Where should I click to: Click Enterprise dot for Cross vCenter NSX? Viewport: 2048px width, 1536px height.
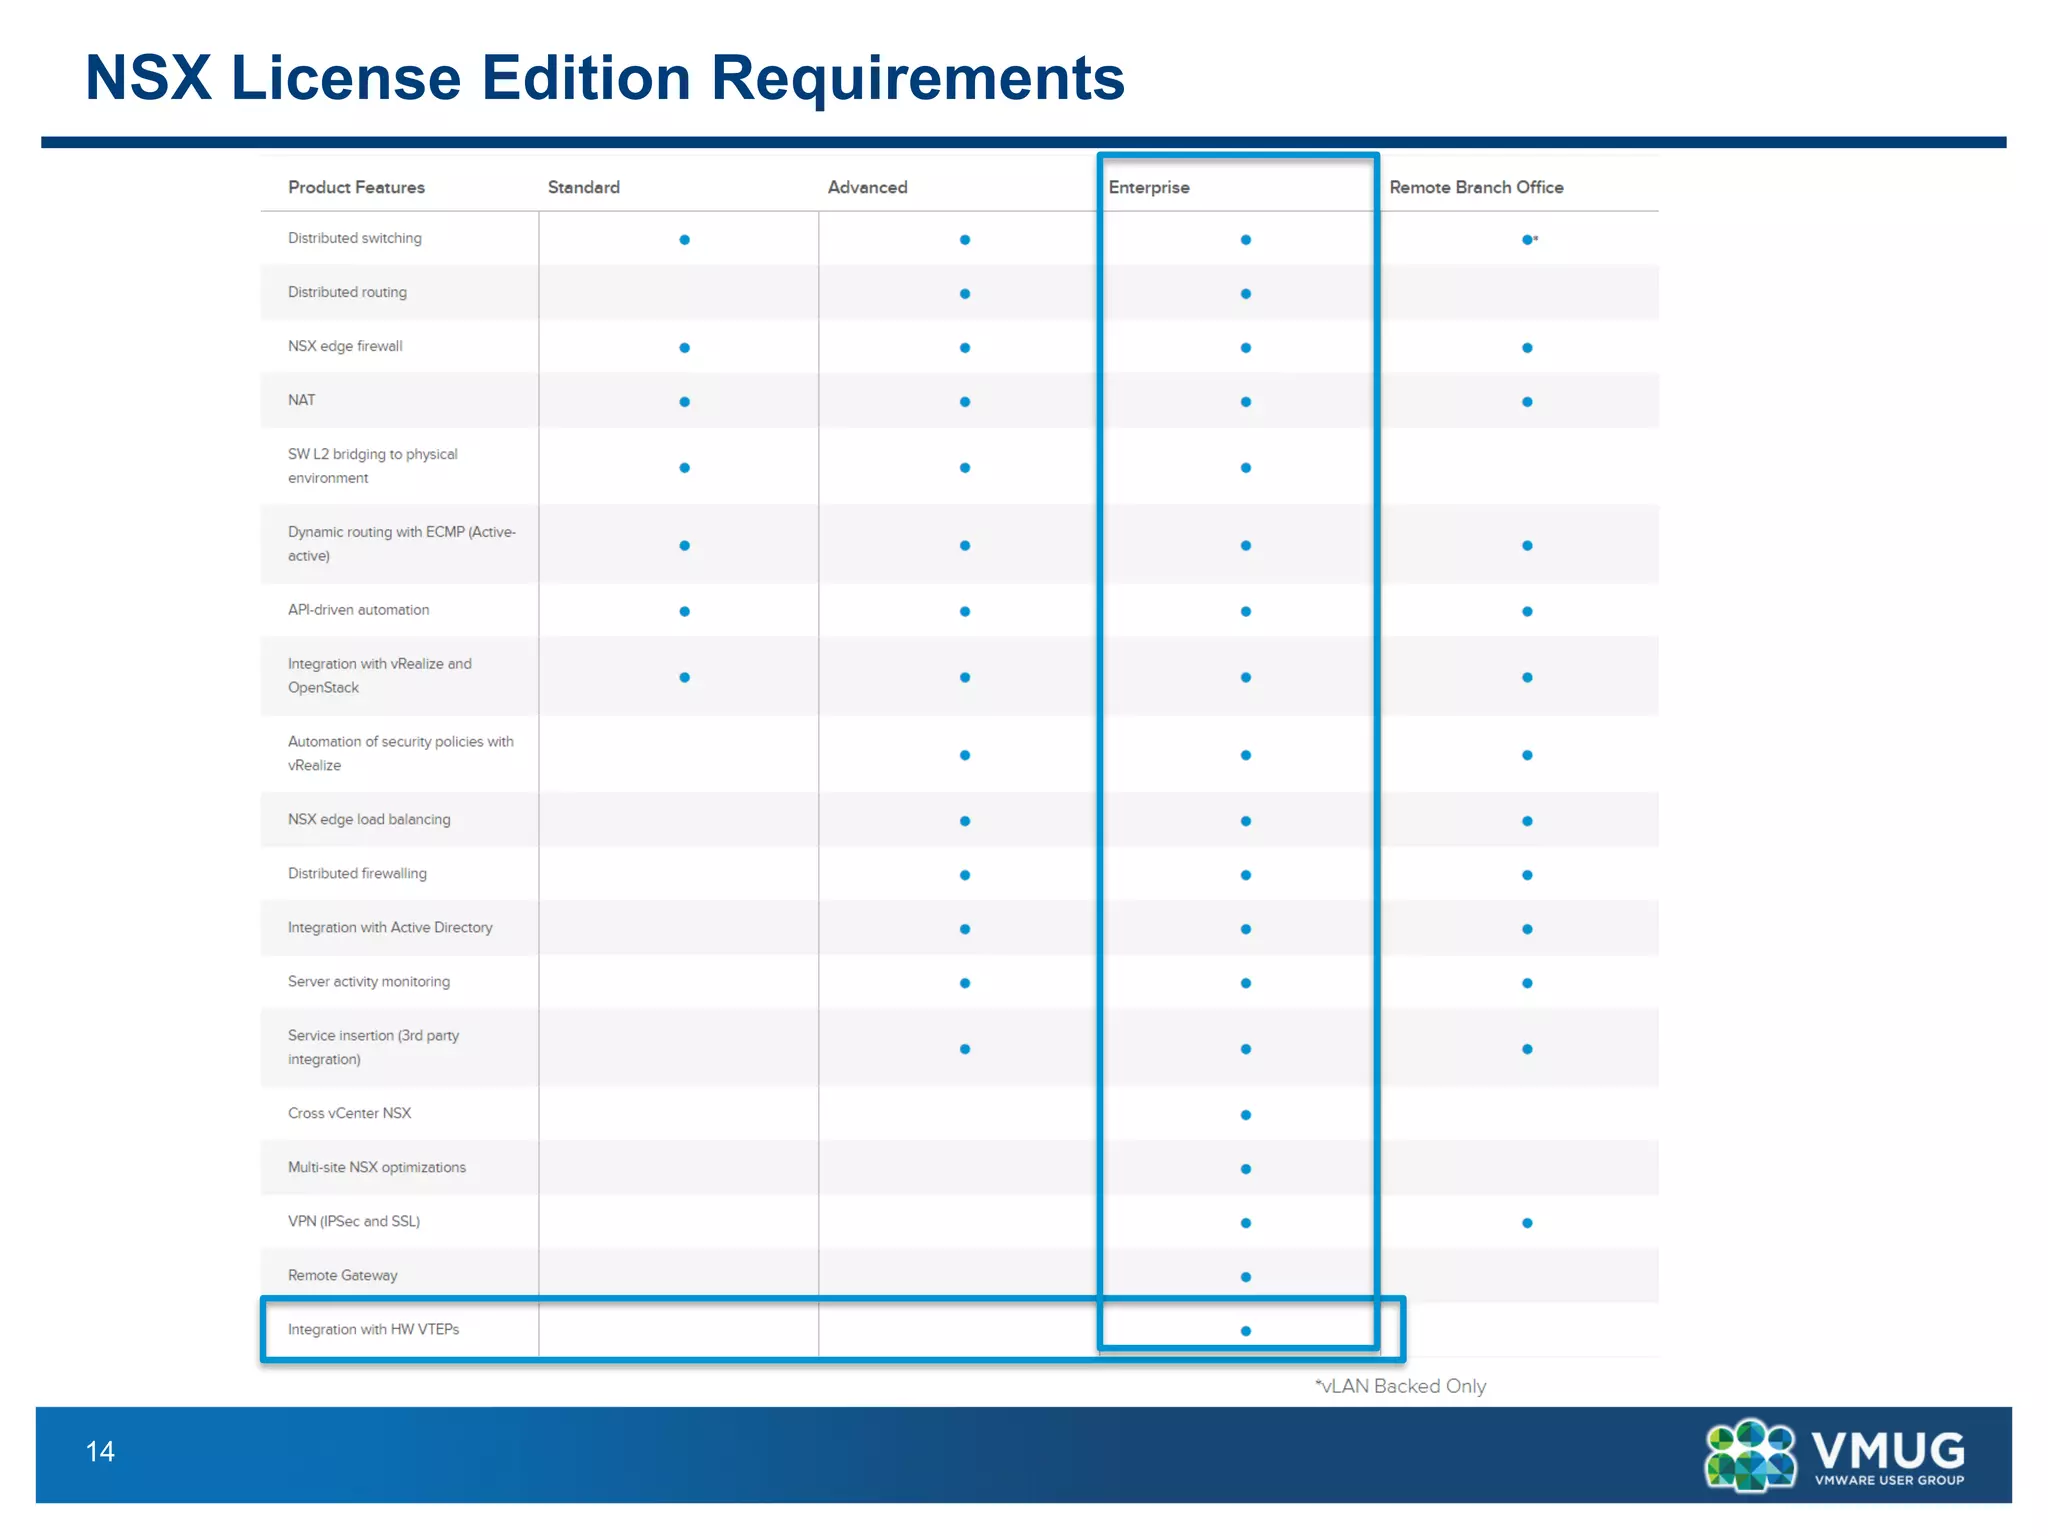(1246, 1116)
